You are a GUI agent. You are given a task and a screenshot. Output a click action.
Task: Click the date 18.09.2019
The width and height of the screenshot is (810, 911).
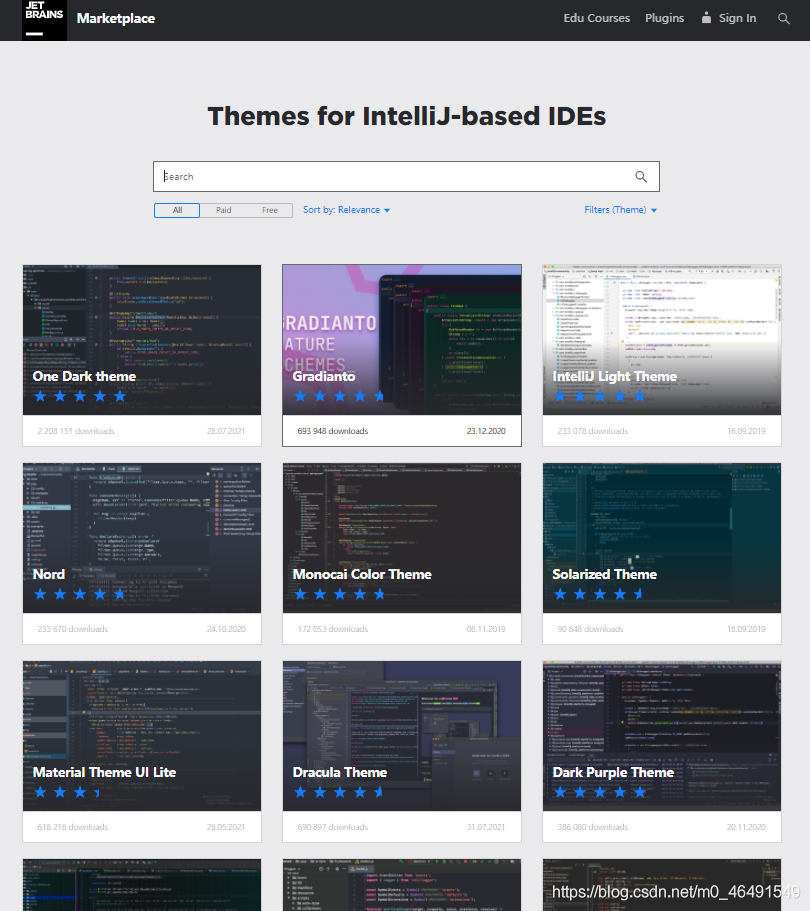pyautogui.click(x=746, y=629)
